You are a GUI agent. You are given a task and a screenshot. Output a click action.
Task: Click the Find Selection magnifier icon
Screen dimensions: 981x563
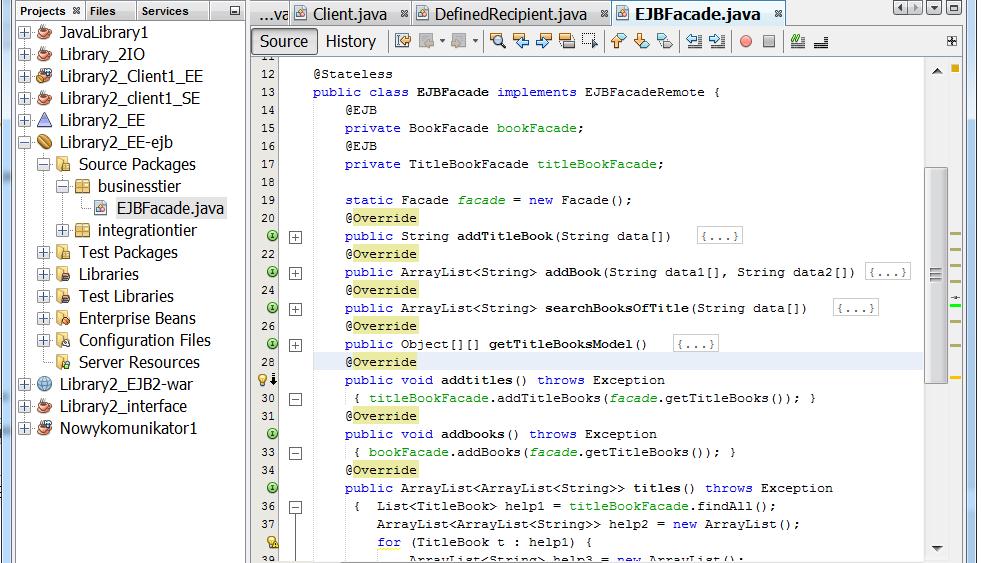pos(498,41)
